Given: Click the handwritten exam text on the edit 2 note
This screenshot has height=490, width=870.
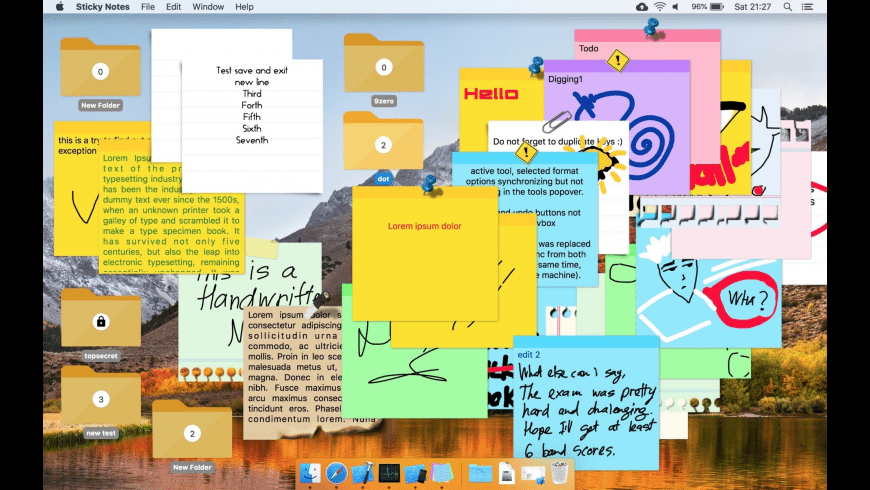Looking at the screenshot, I should tap(586, 411).
